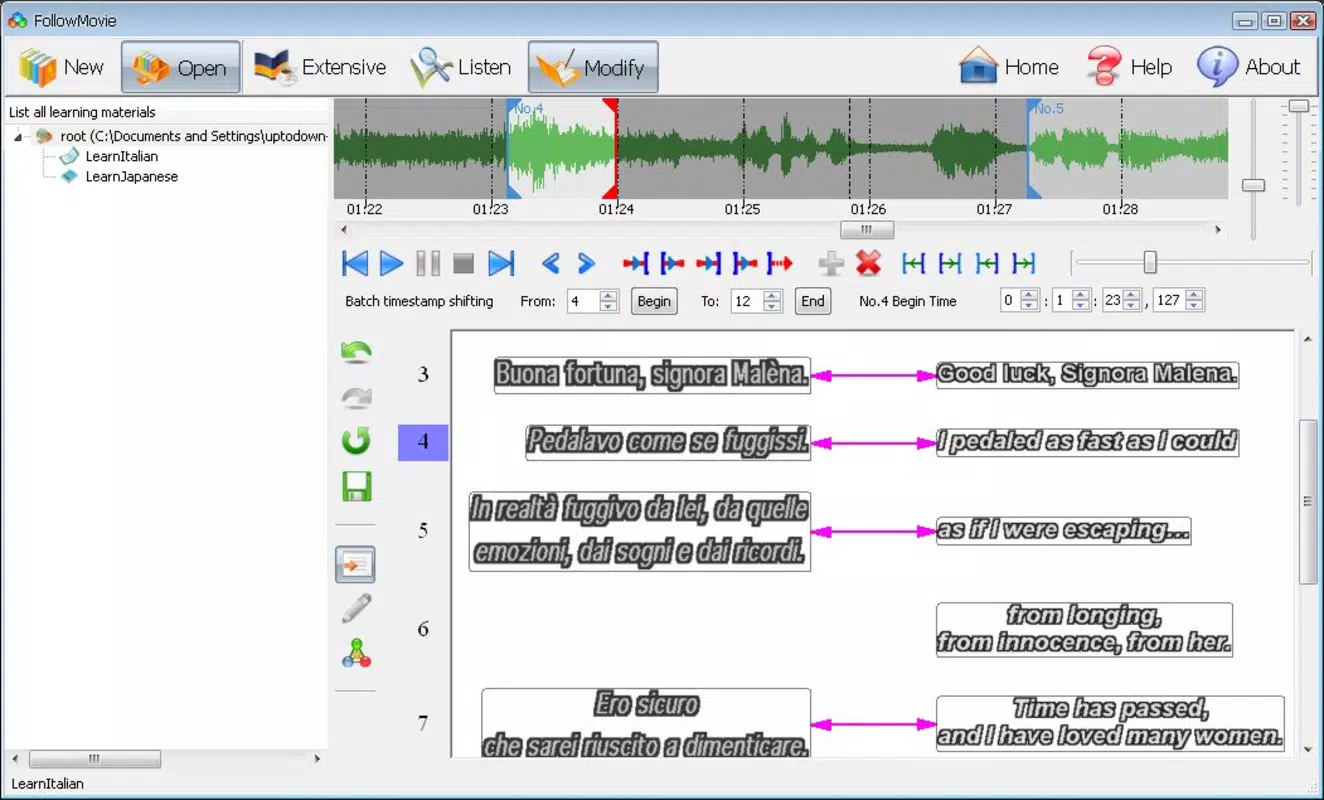Pause playback with the grey pause icon
The image size is (1324, 800).
click(x=428, y=263)
